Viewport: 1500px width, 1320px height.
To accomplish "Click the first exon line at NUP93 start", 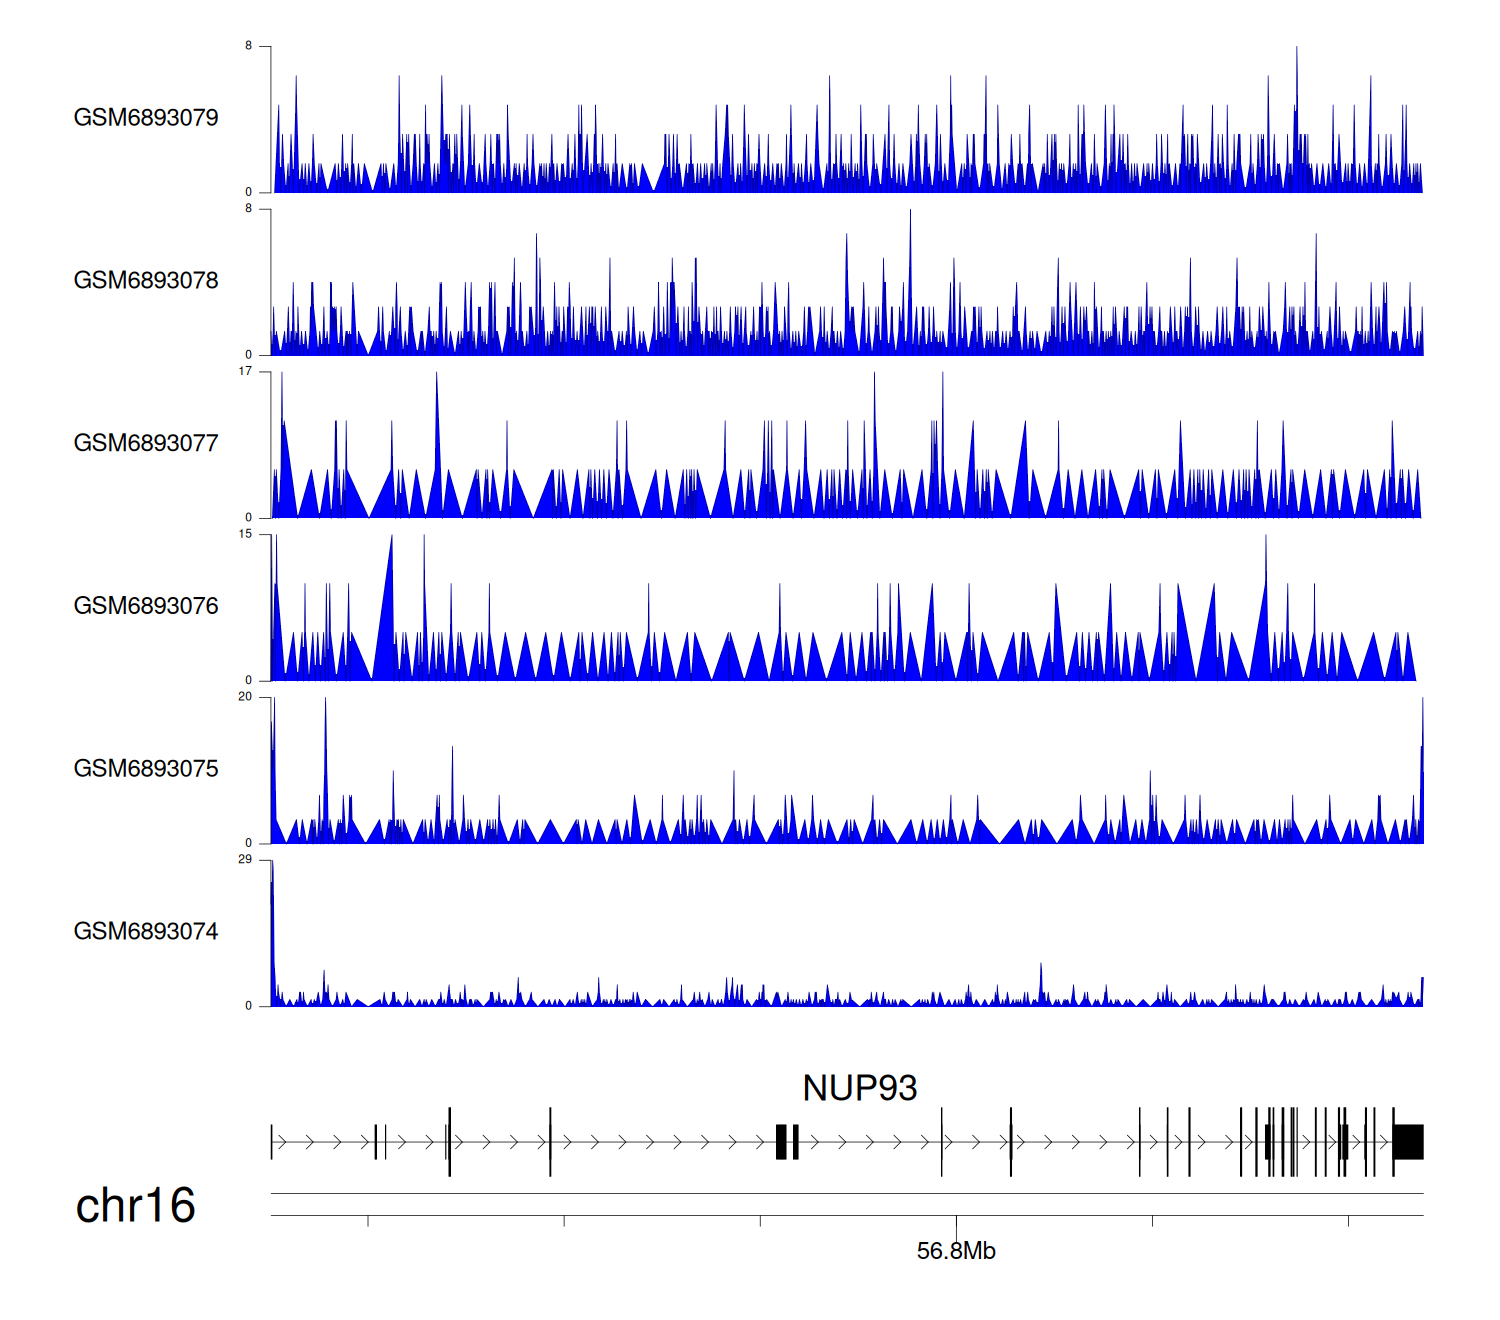I will pos(271,1142).
